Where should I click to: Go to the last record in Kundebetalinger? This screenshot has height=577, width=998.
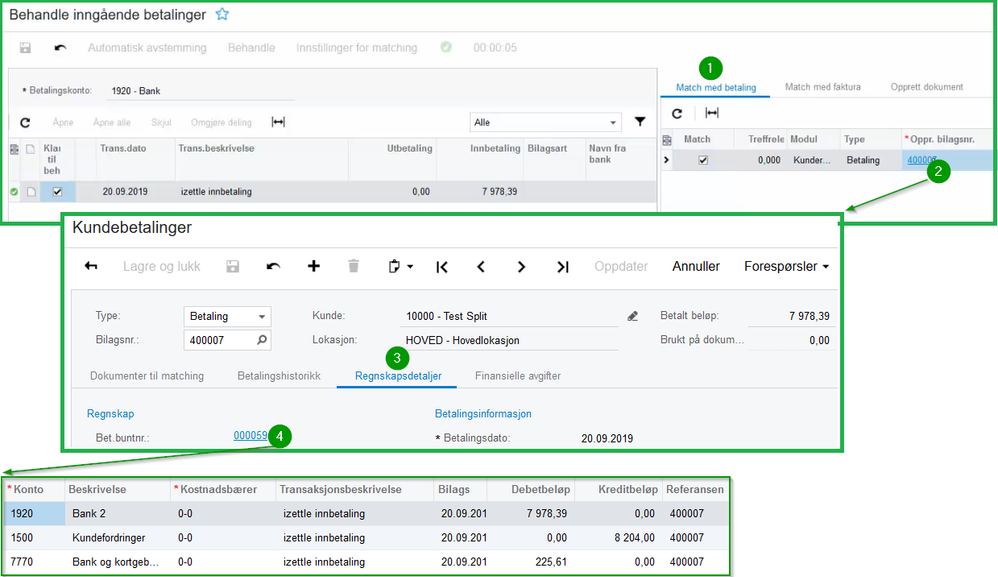[x=563, y=266]
